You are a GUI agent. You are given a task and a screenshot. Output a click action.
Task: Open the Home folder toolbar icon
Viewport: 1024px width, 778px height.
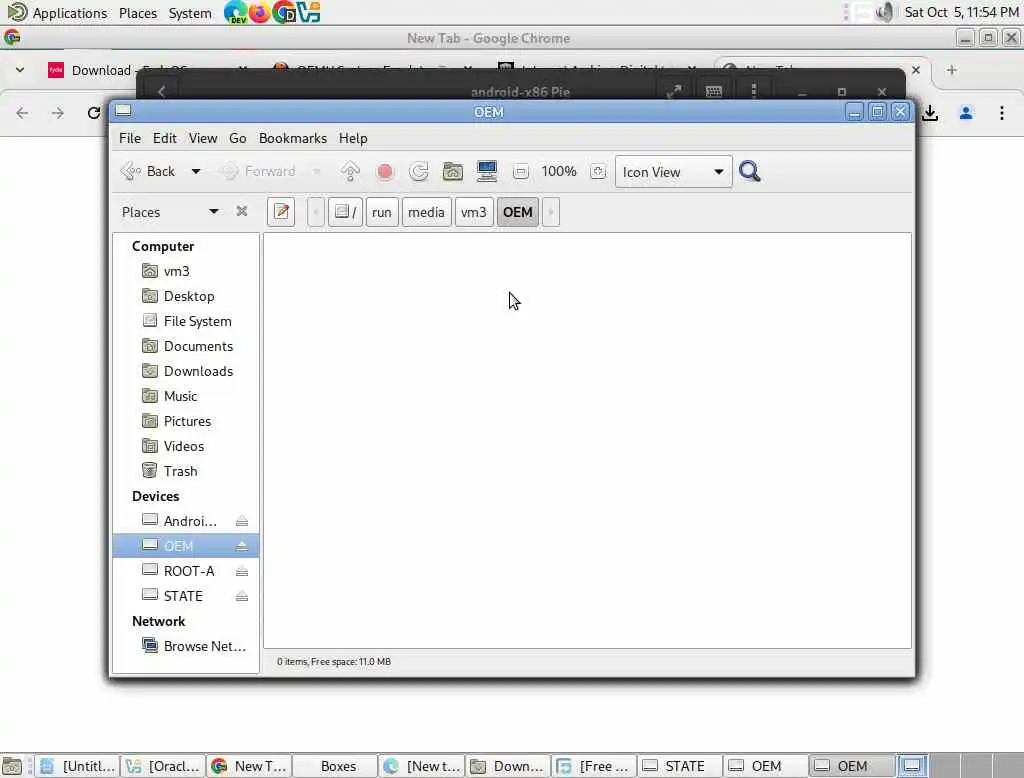pos(453,171)
